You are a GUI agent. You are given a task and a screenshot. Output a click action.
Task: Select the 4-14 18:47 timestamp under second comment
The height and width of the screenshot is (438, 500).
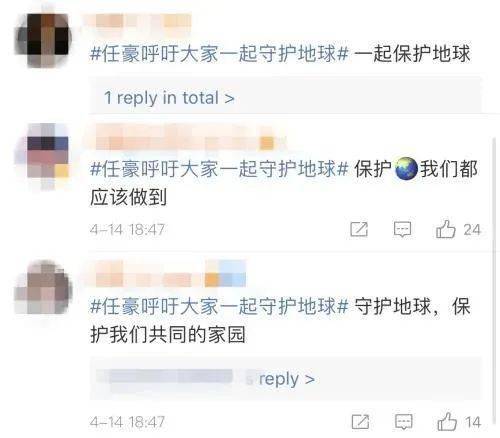(127, 230)
